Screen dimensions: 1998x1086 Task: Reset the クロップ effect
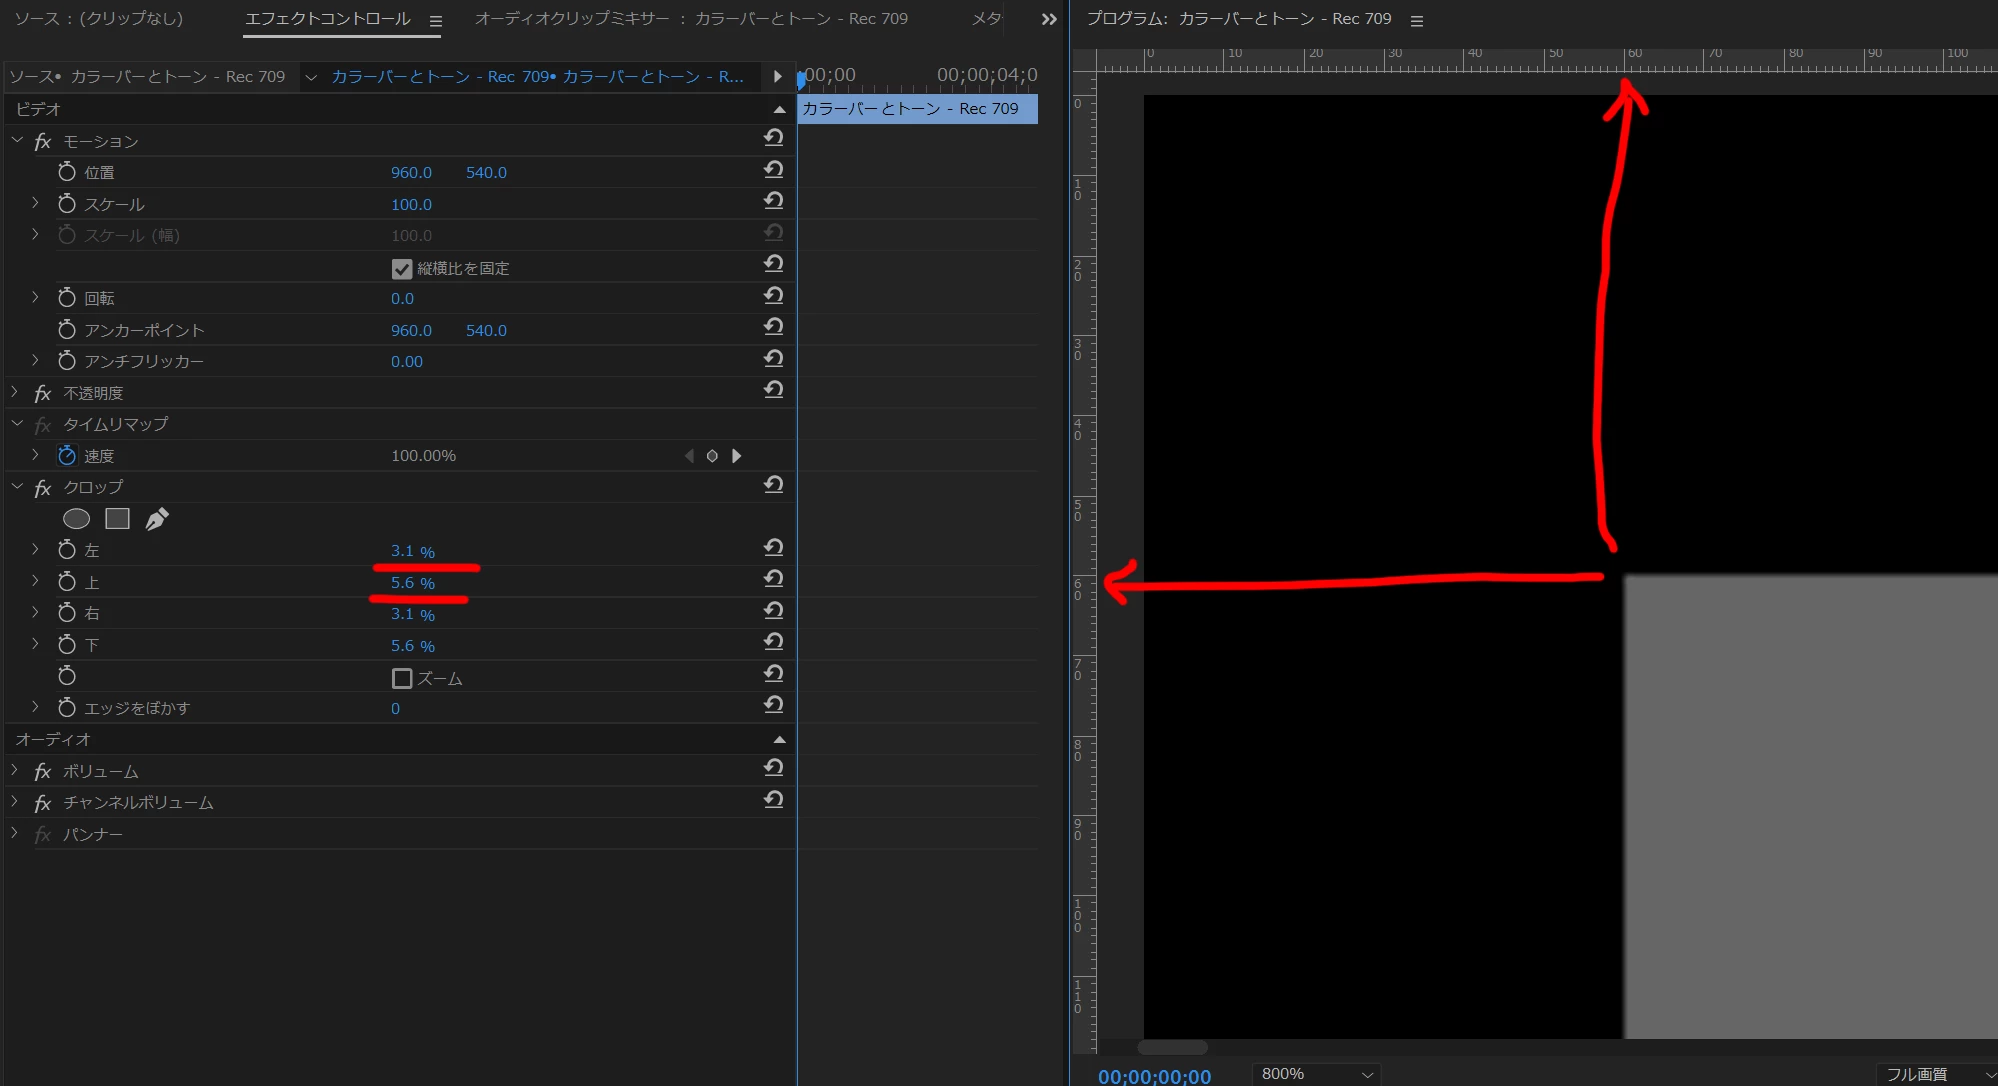773,485
